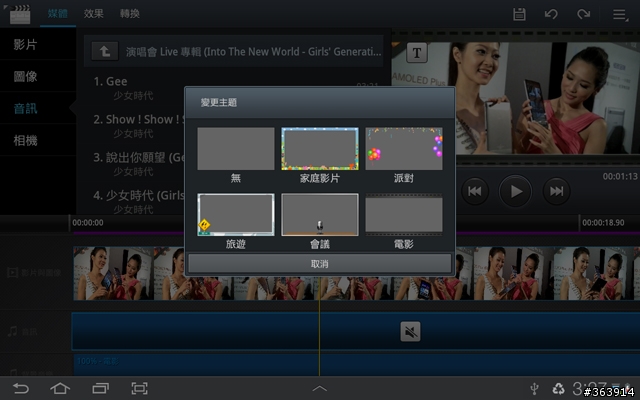Switch to the 媒體 tab

click(x=58, y=13)
